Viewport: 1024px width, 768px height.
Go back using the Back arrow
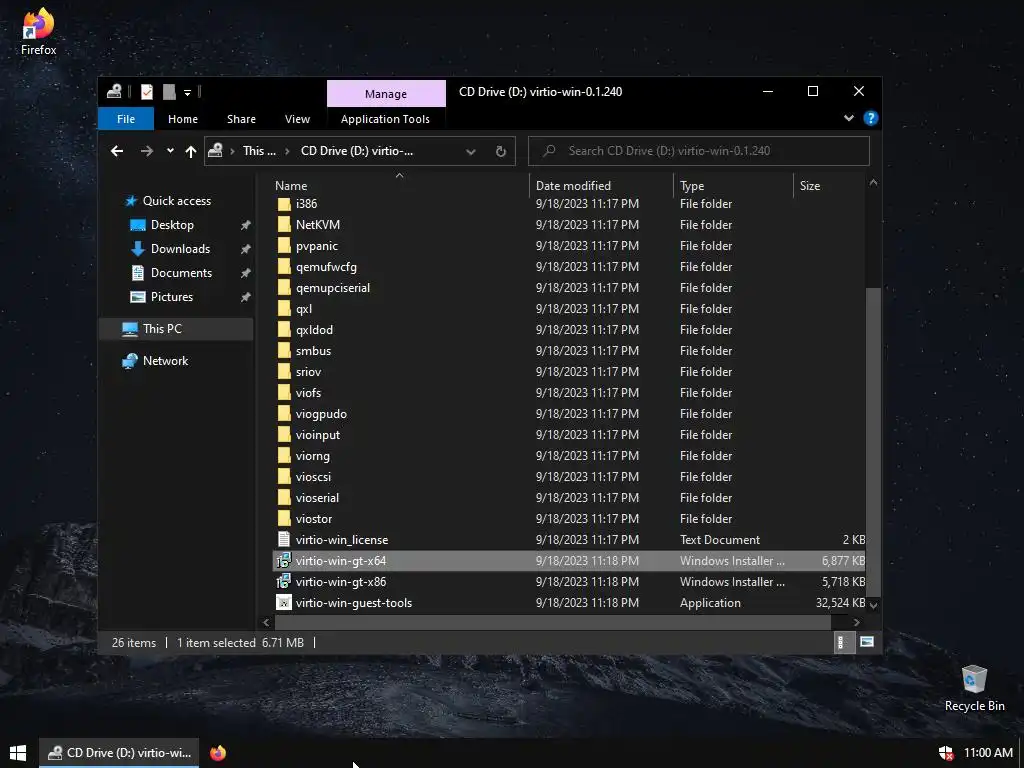click(x=117, y=151)
